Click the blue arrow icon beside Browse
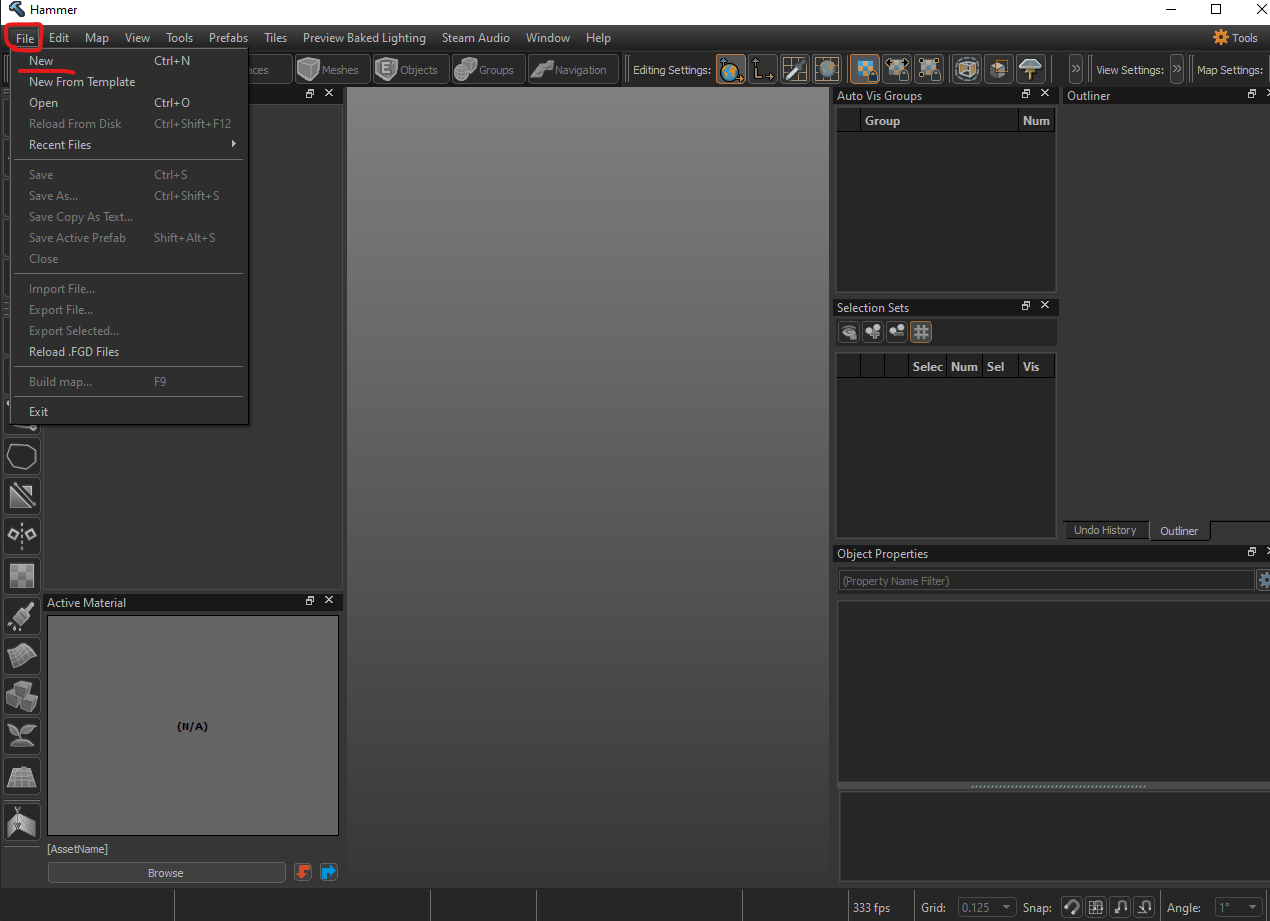The image size is (1270, 921). coord(329,872)
